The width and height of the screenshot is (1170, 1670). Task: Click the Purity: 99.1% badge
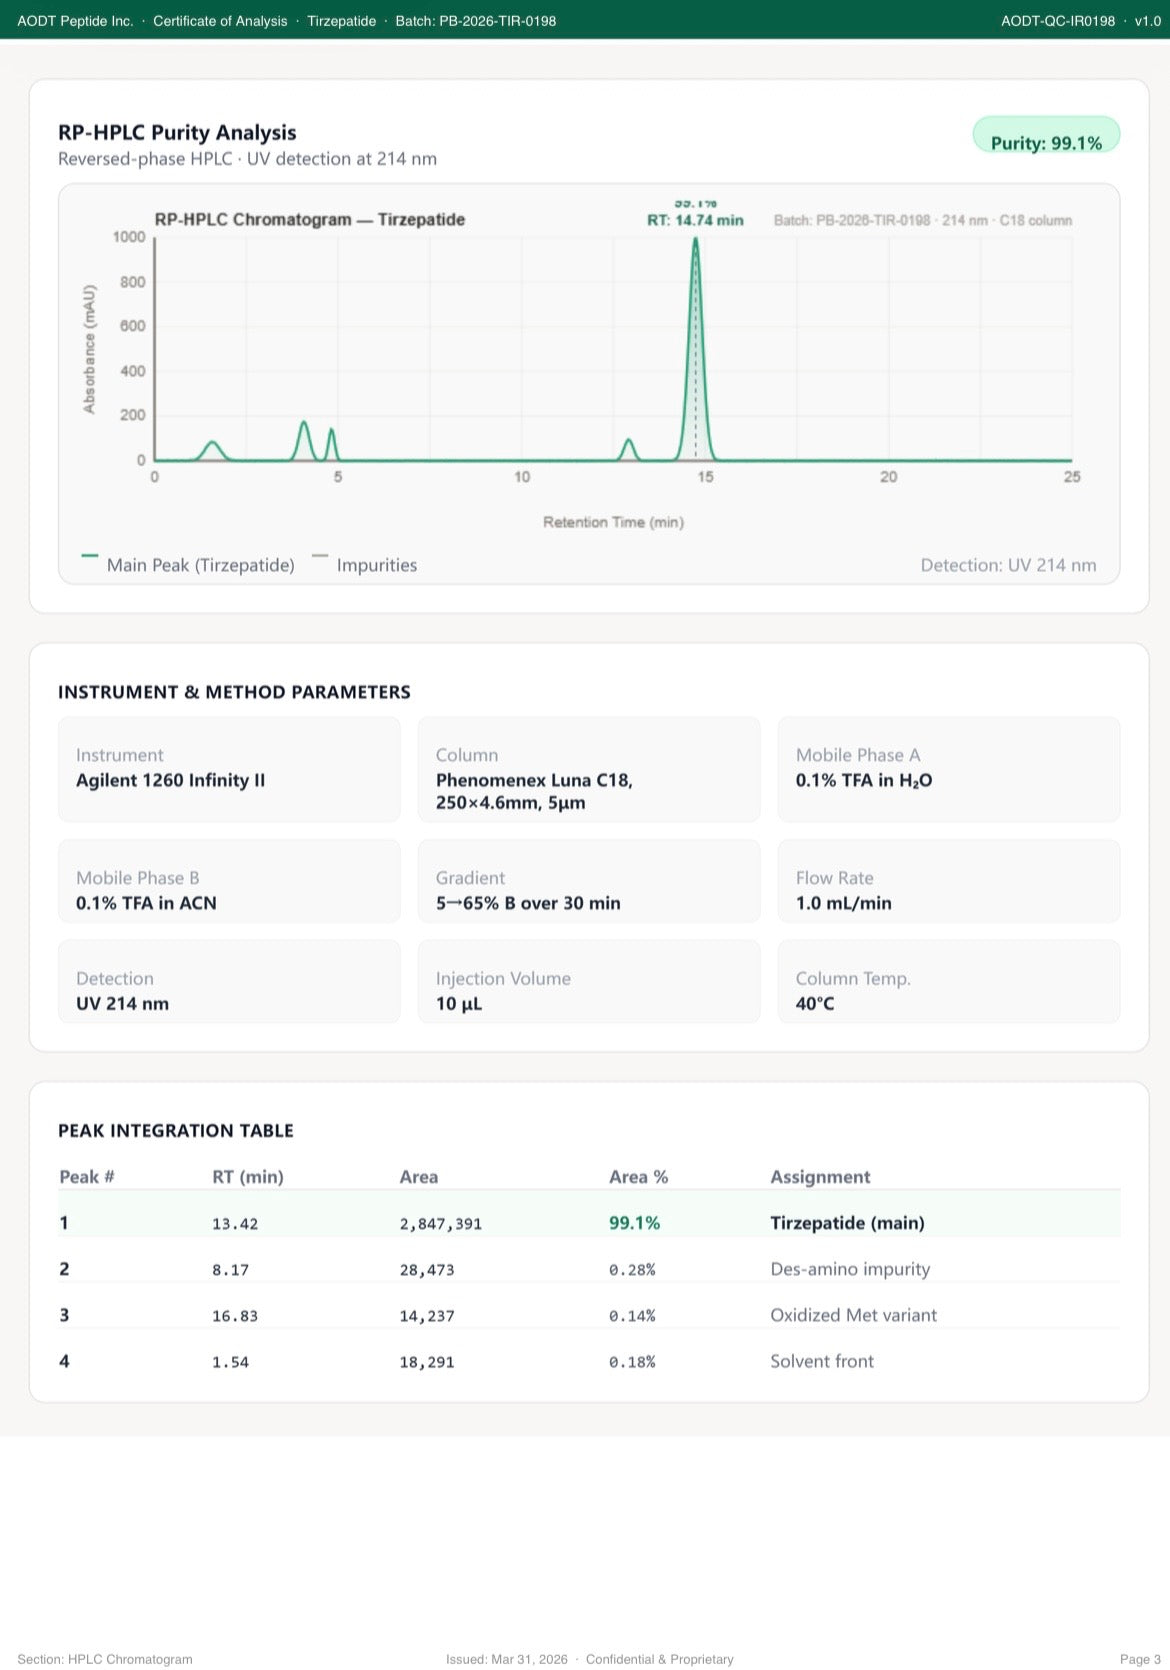point(1046,136)
